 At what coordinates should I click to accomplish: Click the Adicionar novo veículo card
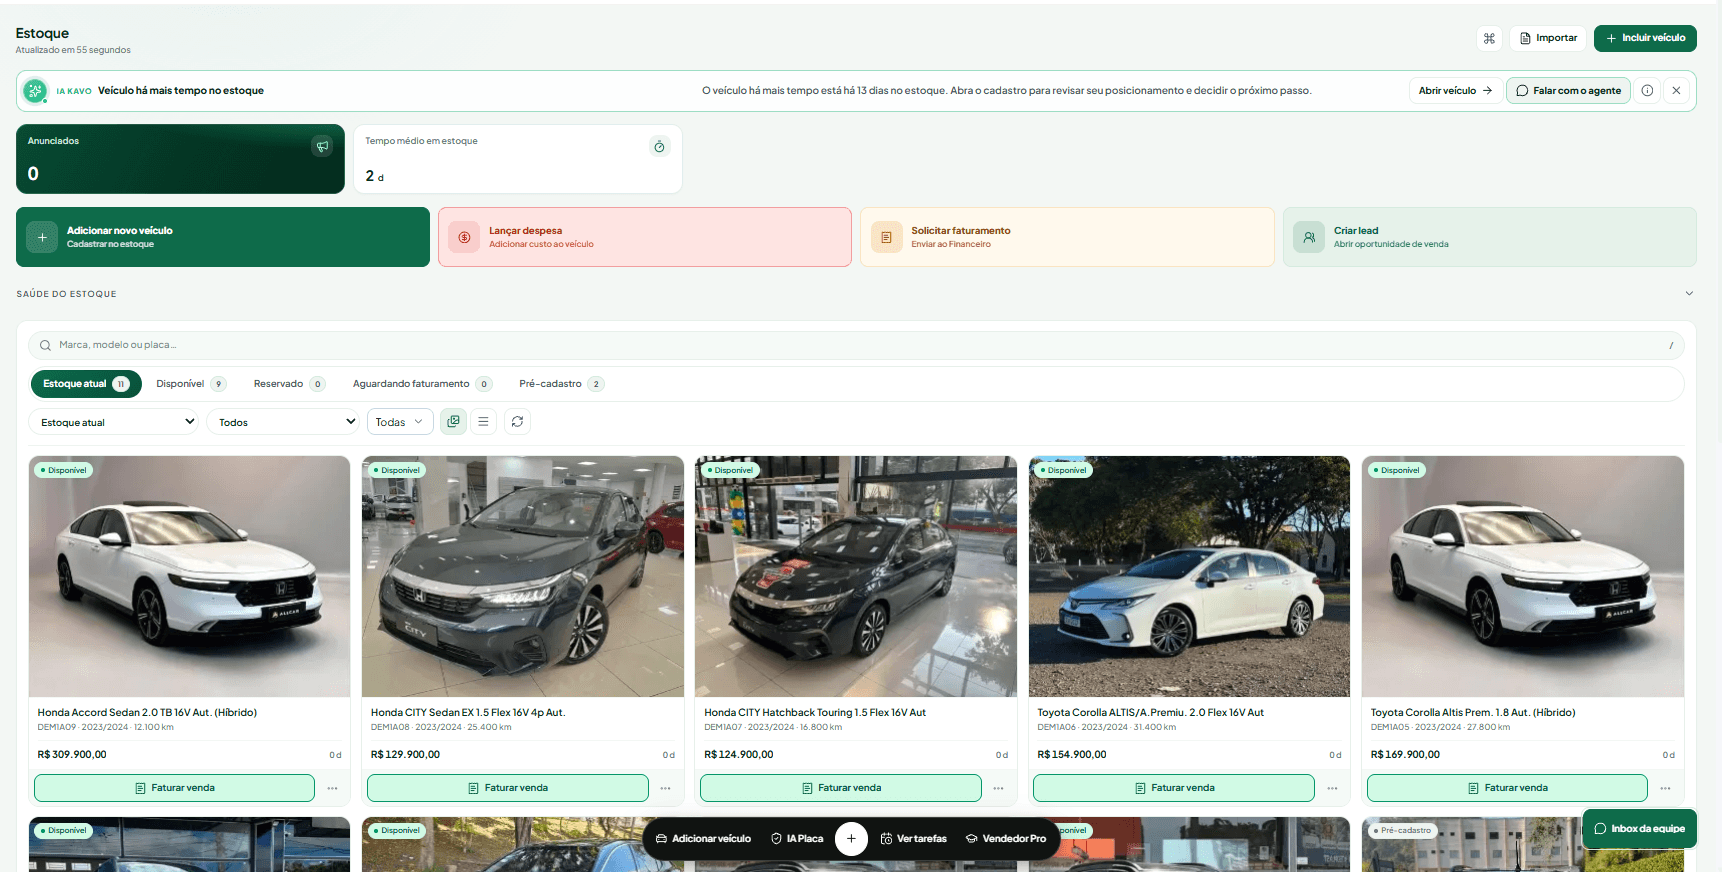pyautogui.click(x=223, y=237)
